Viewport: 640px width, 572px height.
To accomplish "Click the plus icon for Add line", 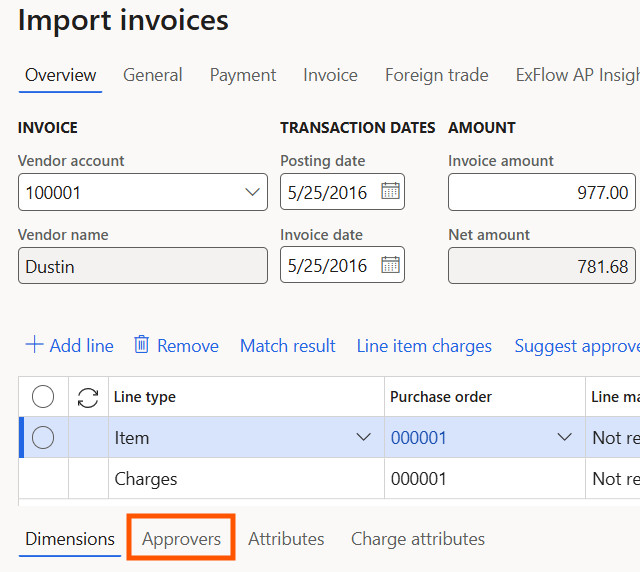I will point(34,345).
